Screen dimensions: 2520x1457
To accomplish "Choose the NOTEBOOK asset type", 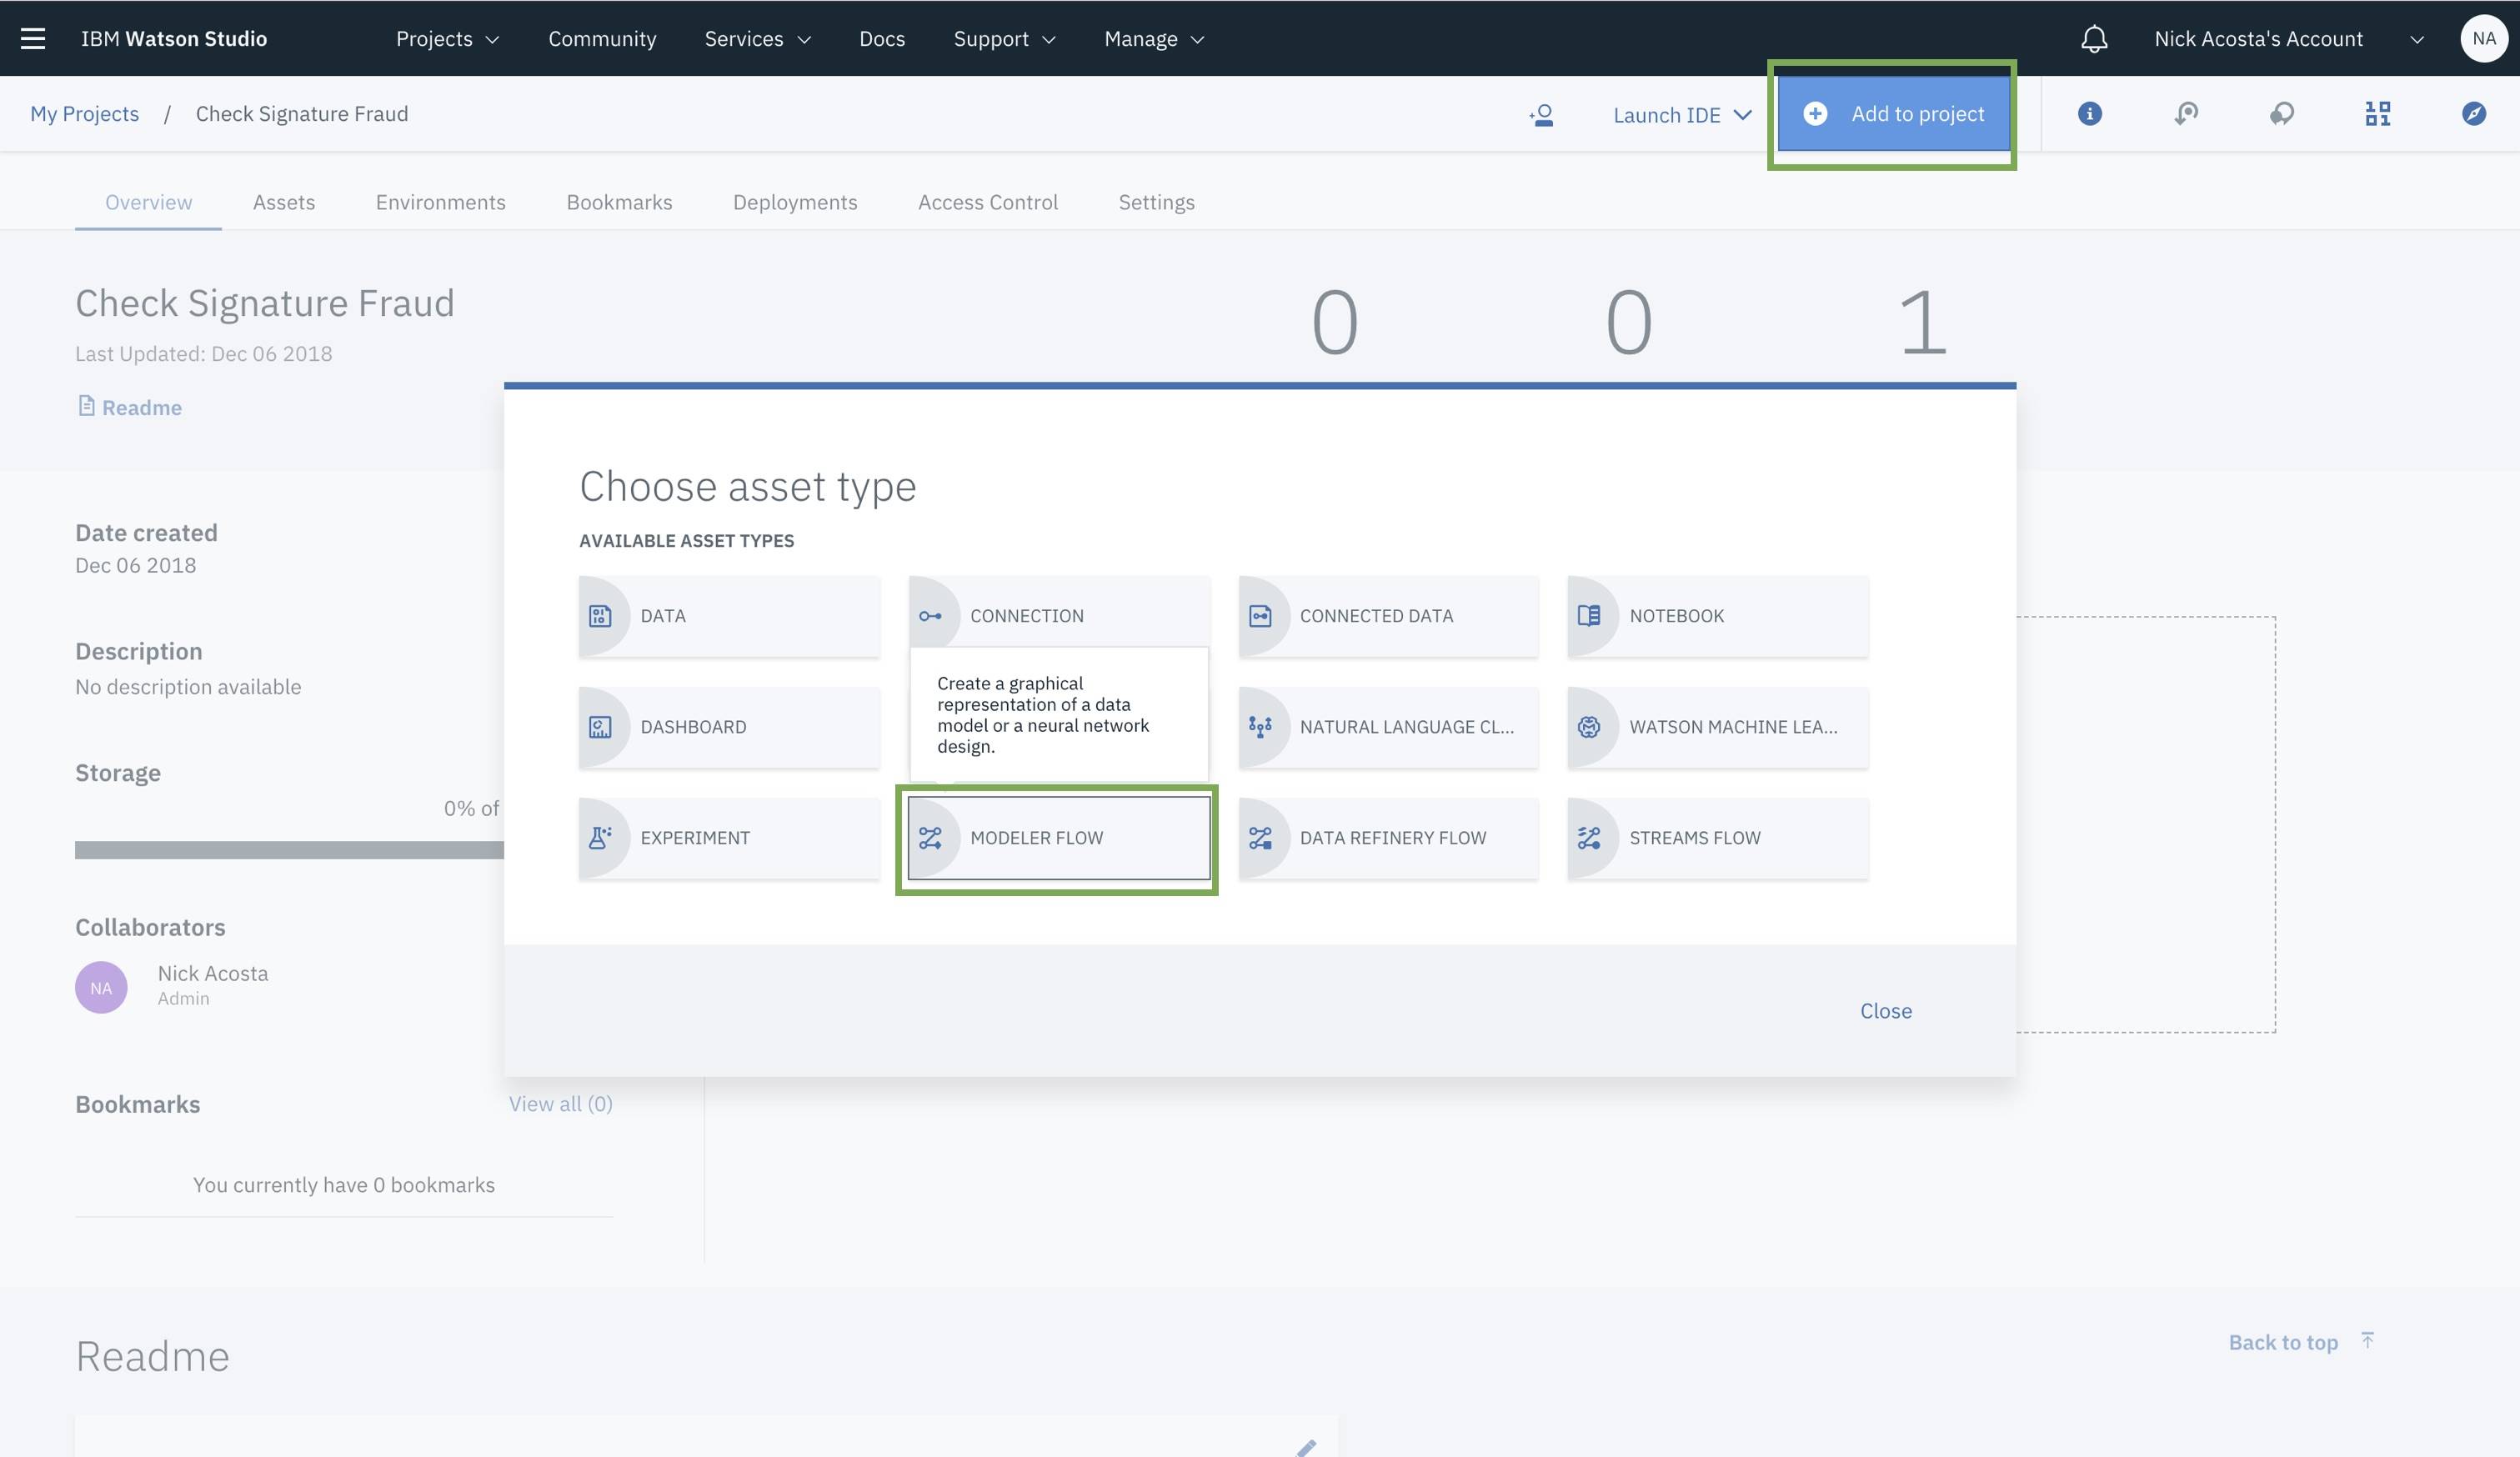I will [x=1717, y=616].
